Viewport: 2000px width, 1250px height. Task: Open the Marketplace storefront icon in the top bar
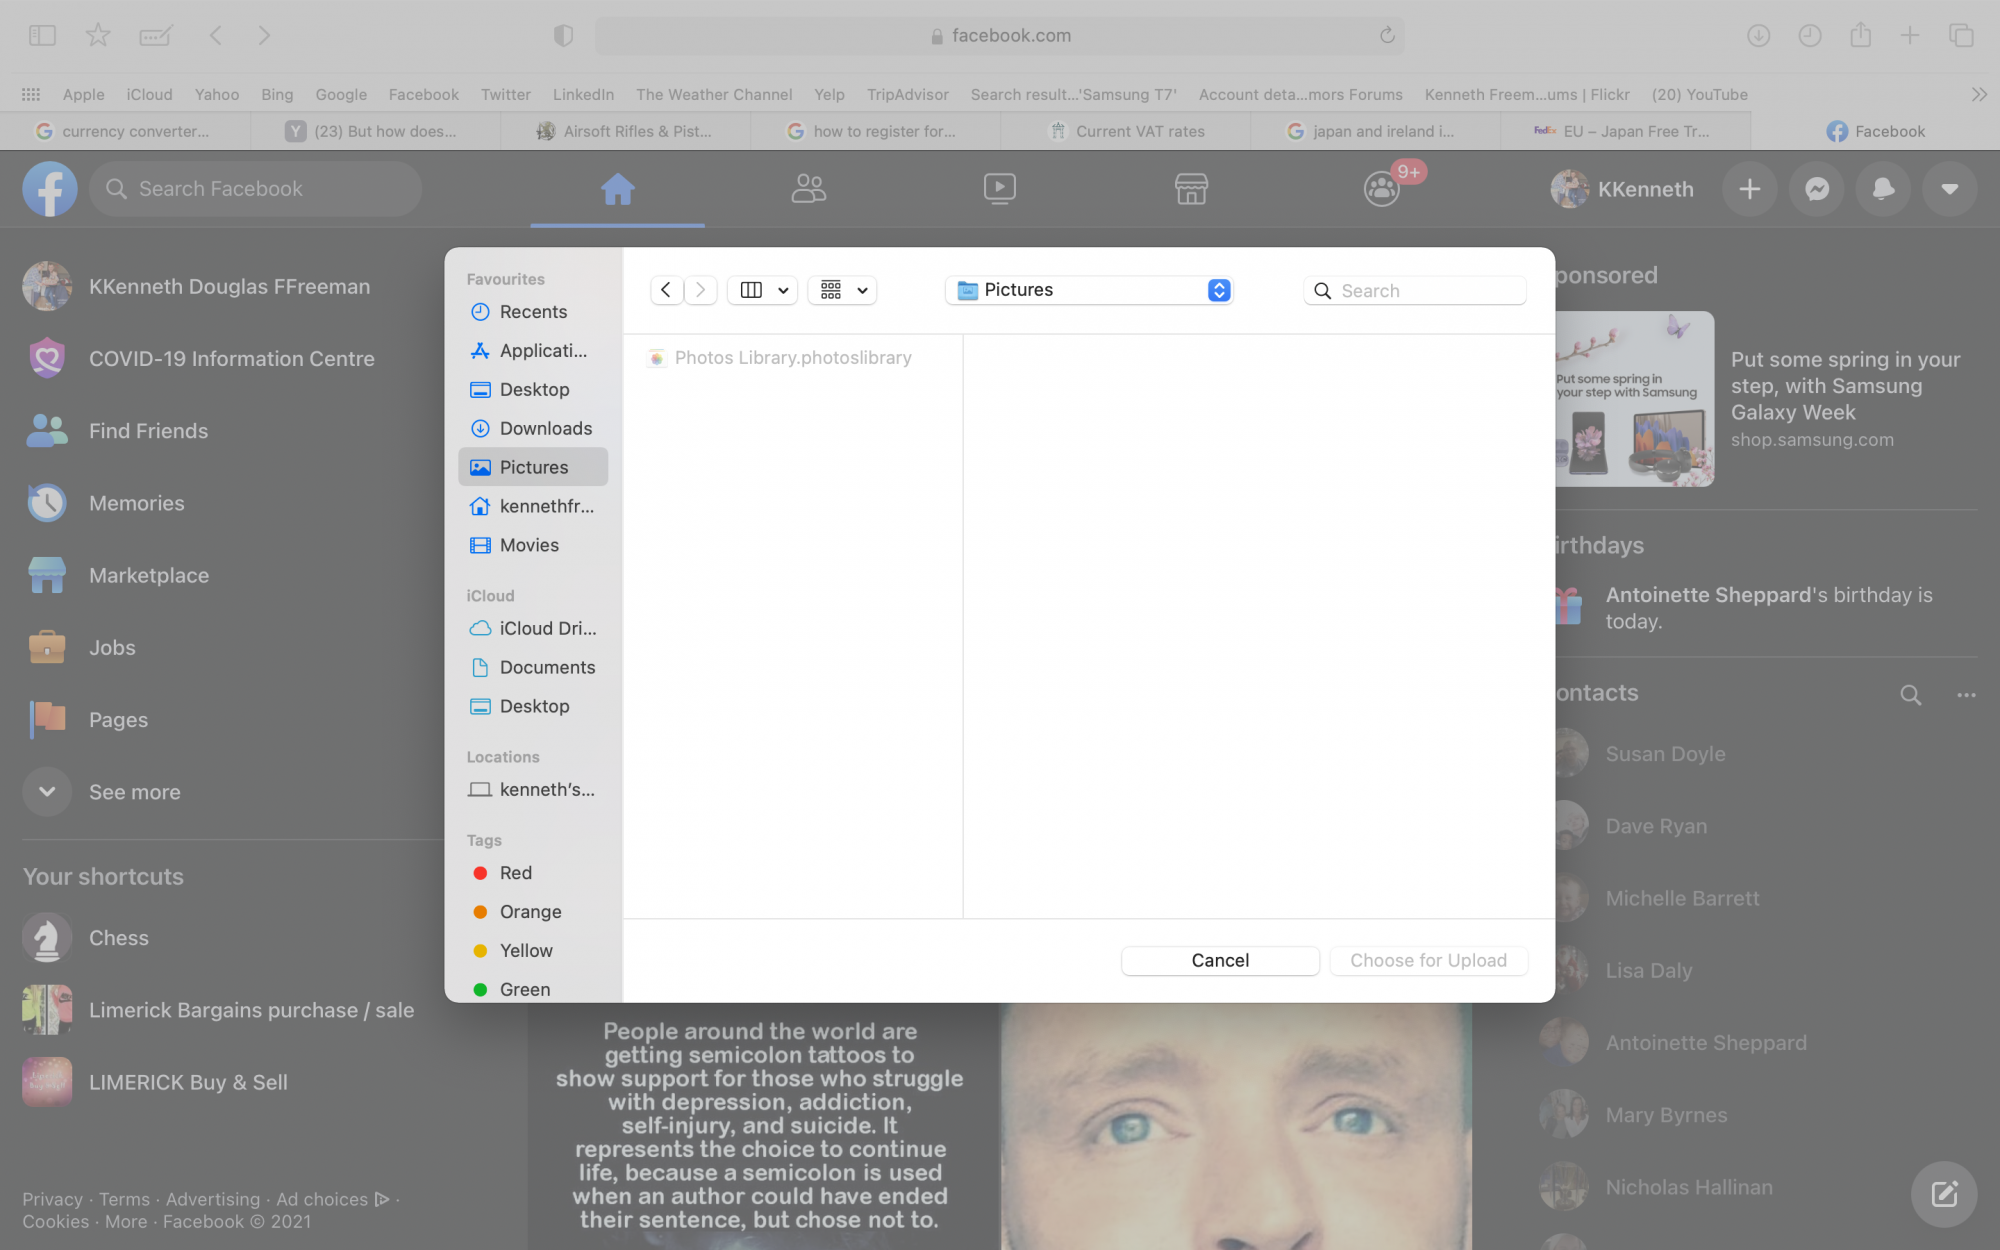[1191, 189]
